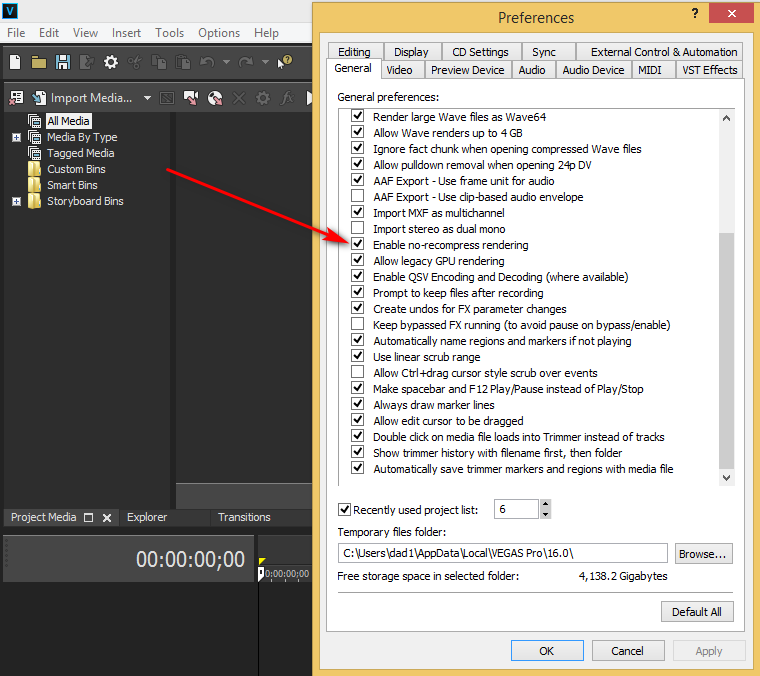Enable Import stereo as dual mono
760x676 pixels.
coord(357,227)
